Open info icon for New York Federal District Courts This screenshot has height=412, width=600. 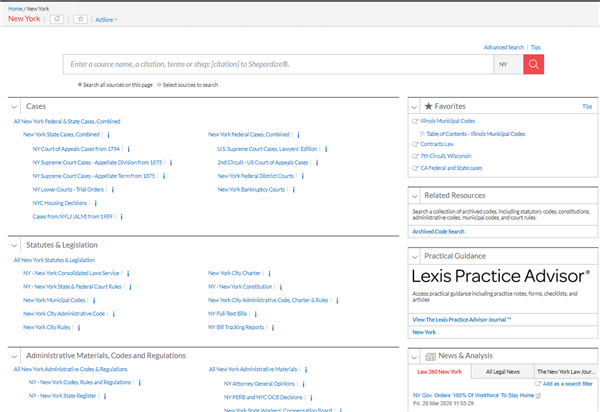(303, 176)
